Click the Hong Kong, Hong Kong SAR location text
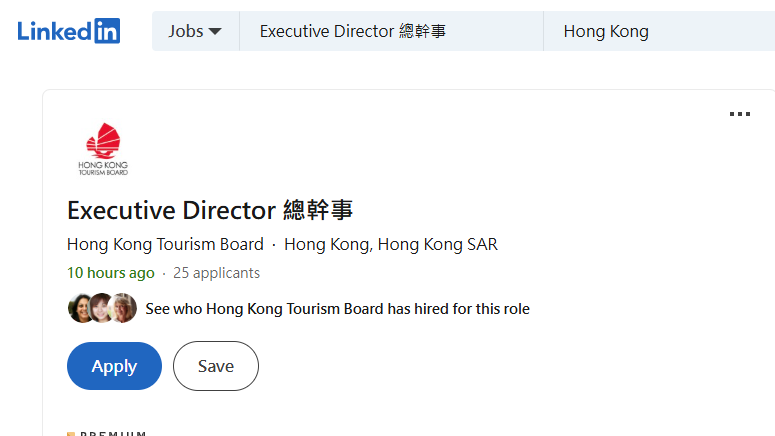 (x=390, y=244)
